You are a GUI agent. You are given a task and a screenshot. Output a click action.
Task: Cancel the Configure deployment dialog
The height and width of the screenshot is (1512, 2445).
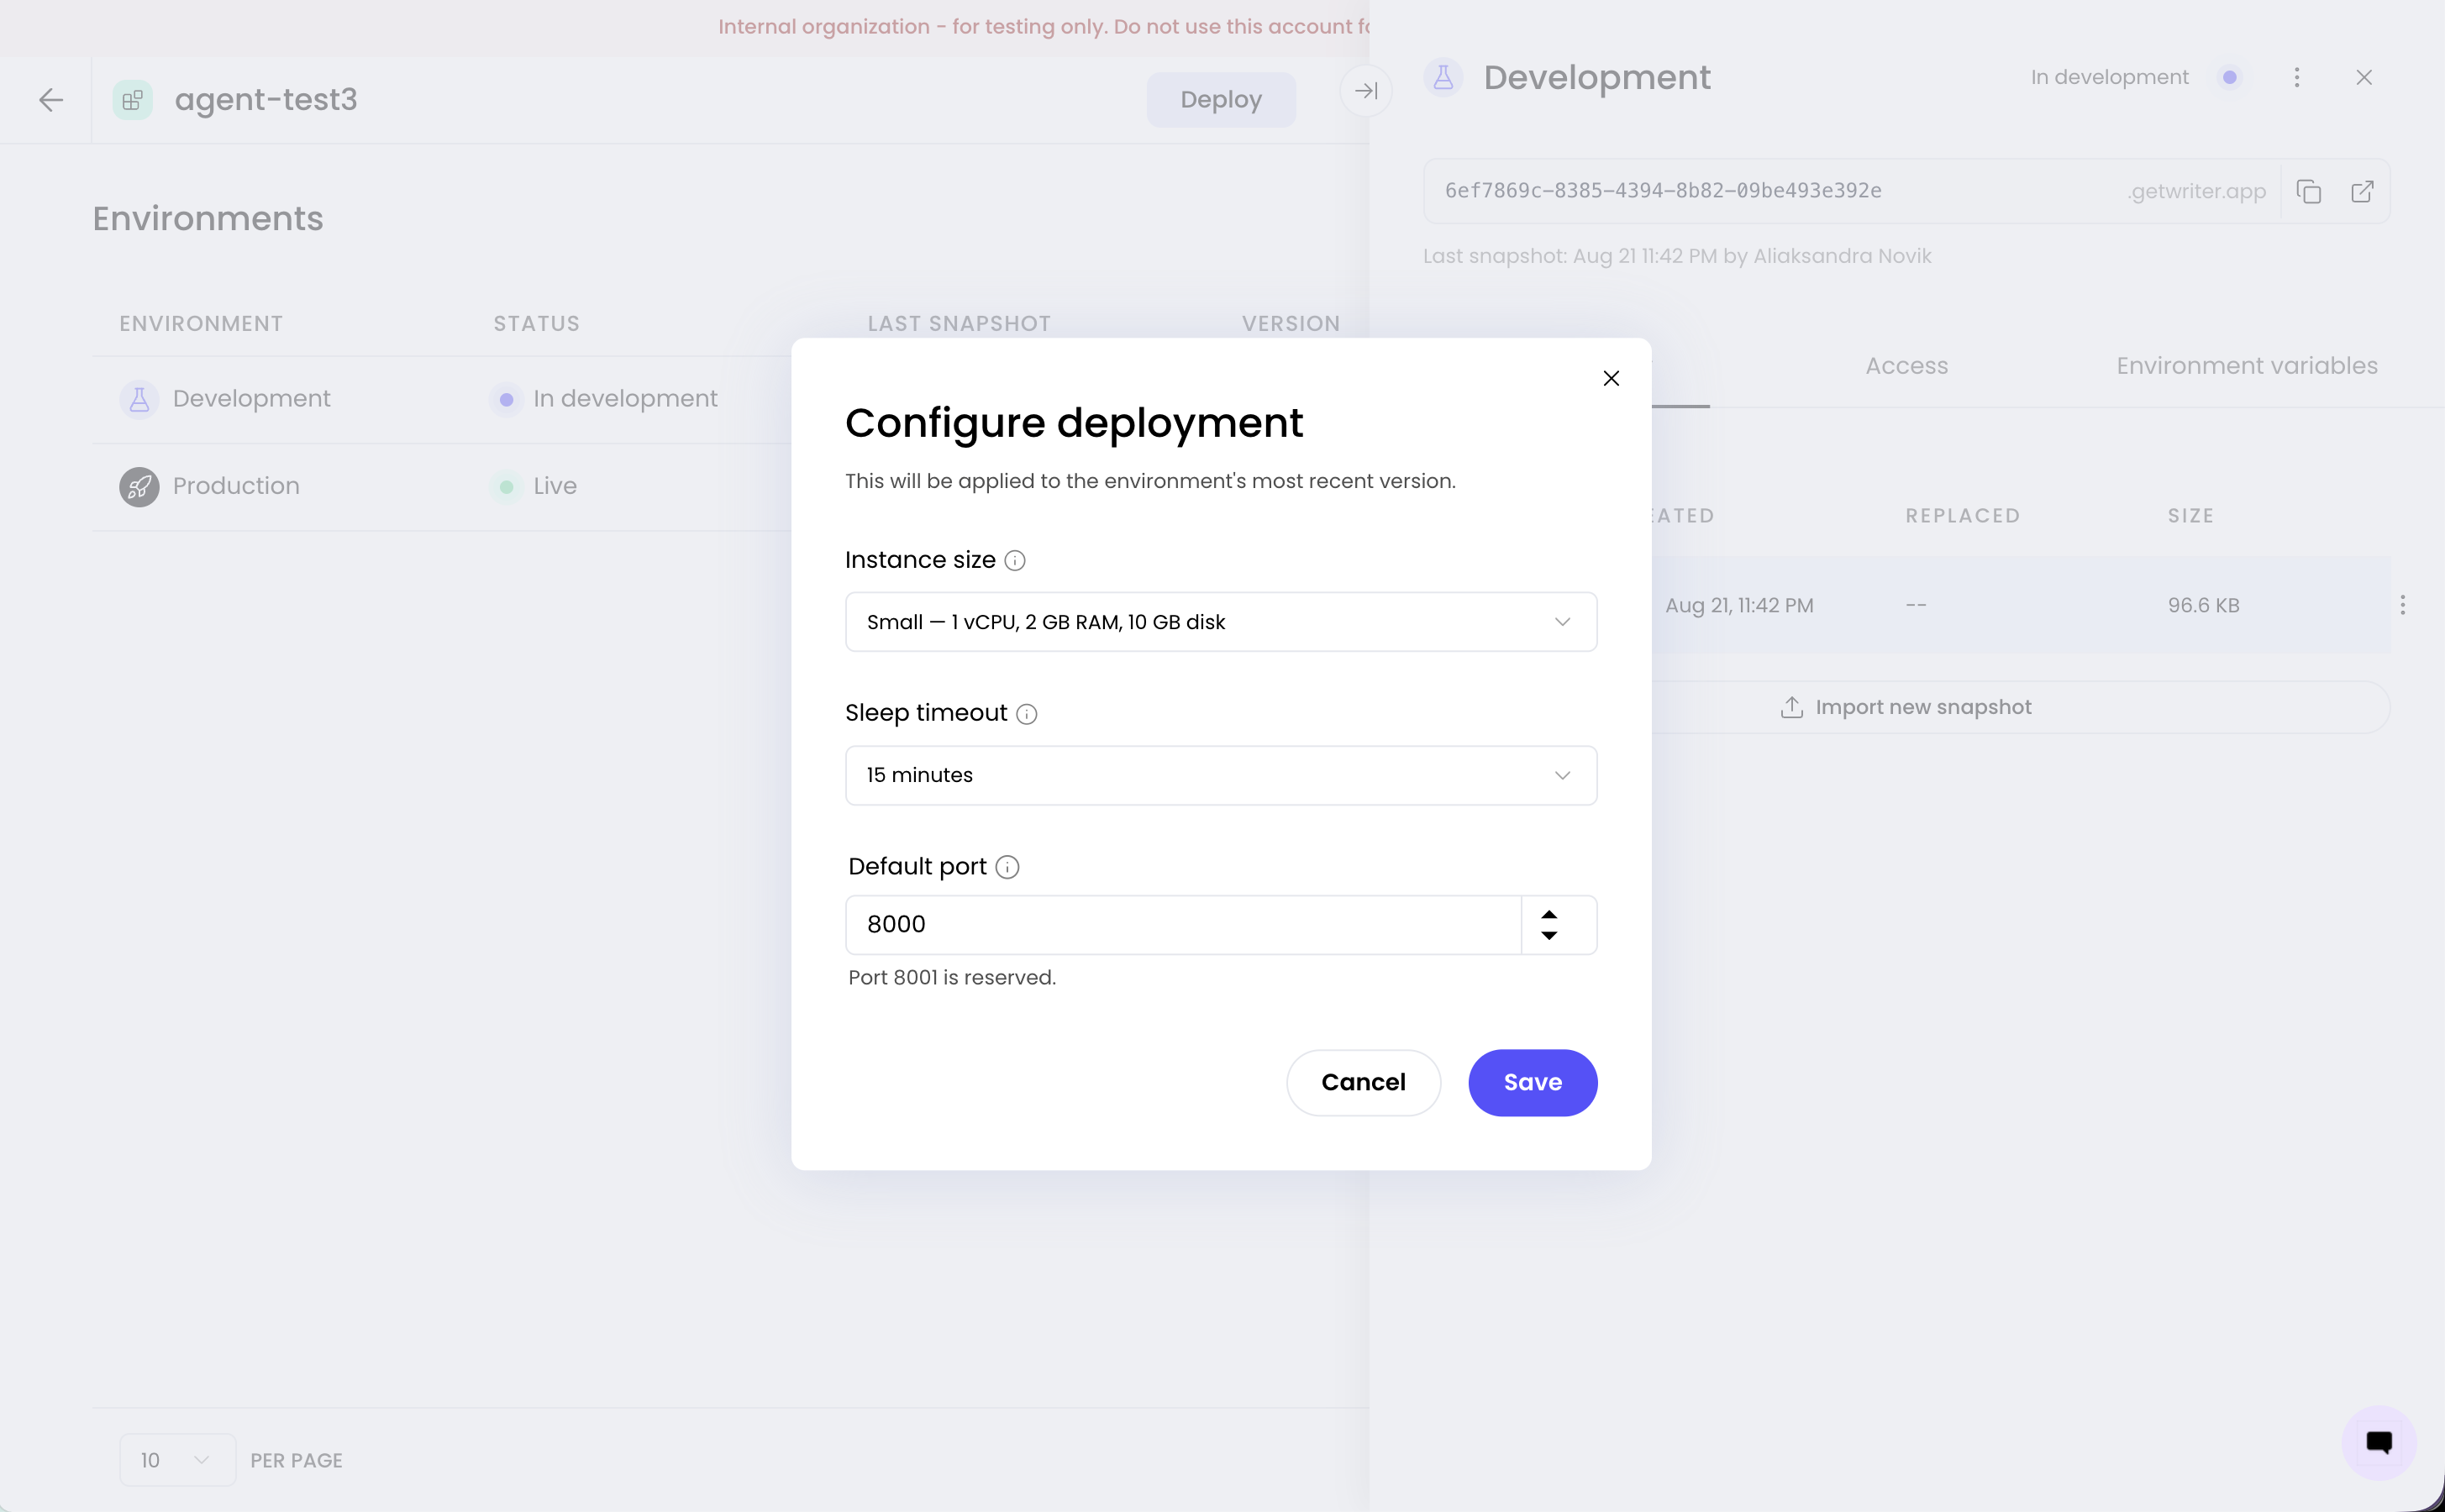[1363, 1082]
